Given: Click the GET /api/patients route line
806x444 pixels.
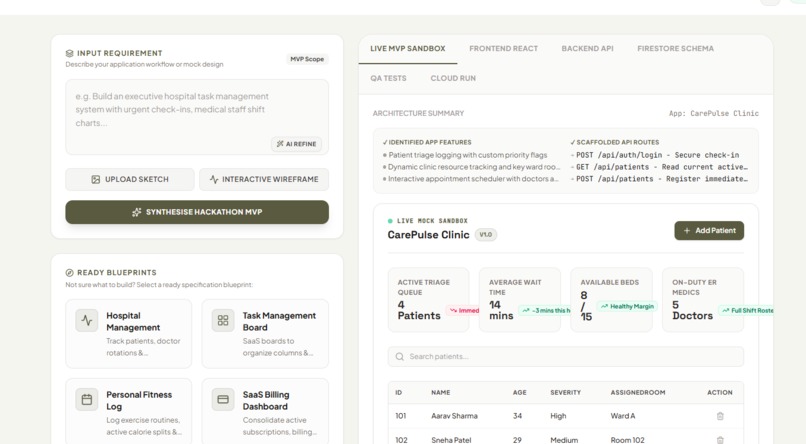Looking at the screenshot, I should pos(659,167).
